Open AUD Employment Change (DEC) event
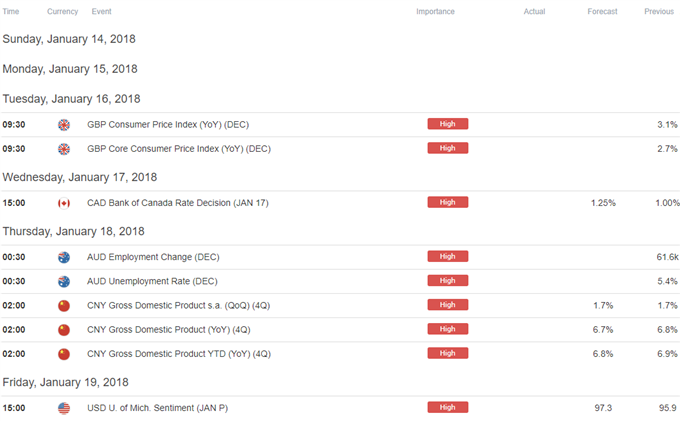This screenshot has width=680, height=421. 153,258
